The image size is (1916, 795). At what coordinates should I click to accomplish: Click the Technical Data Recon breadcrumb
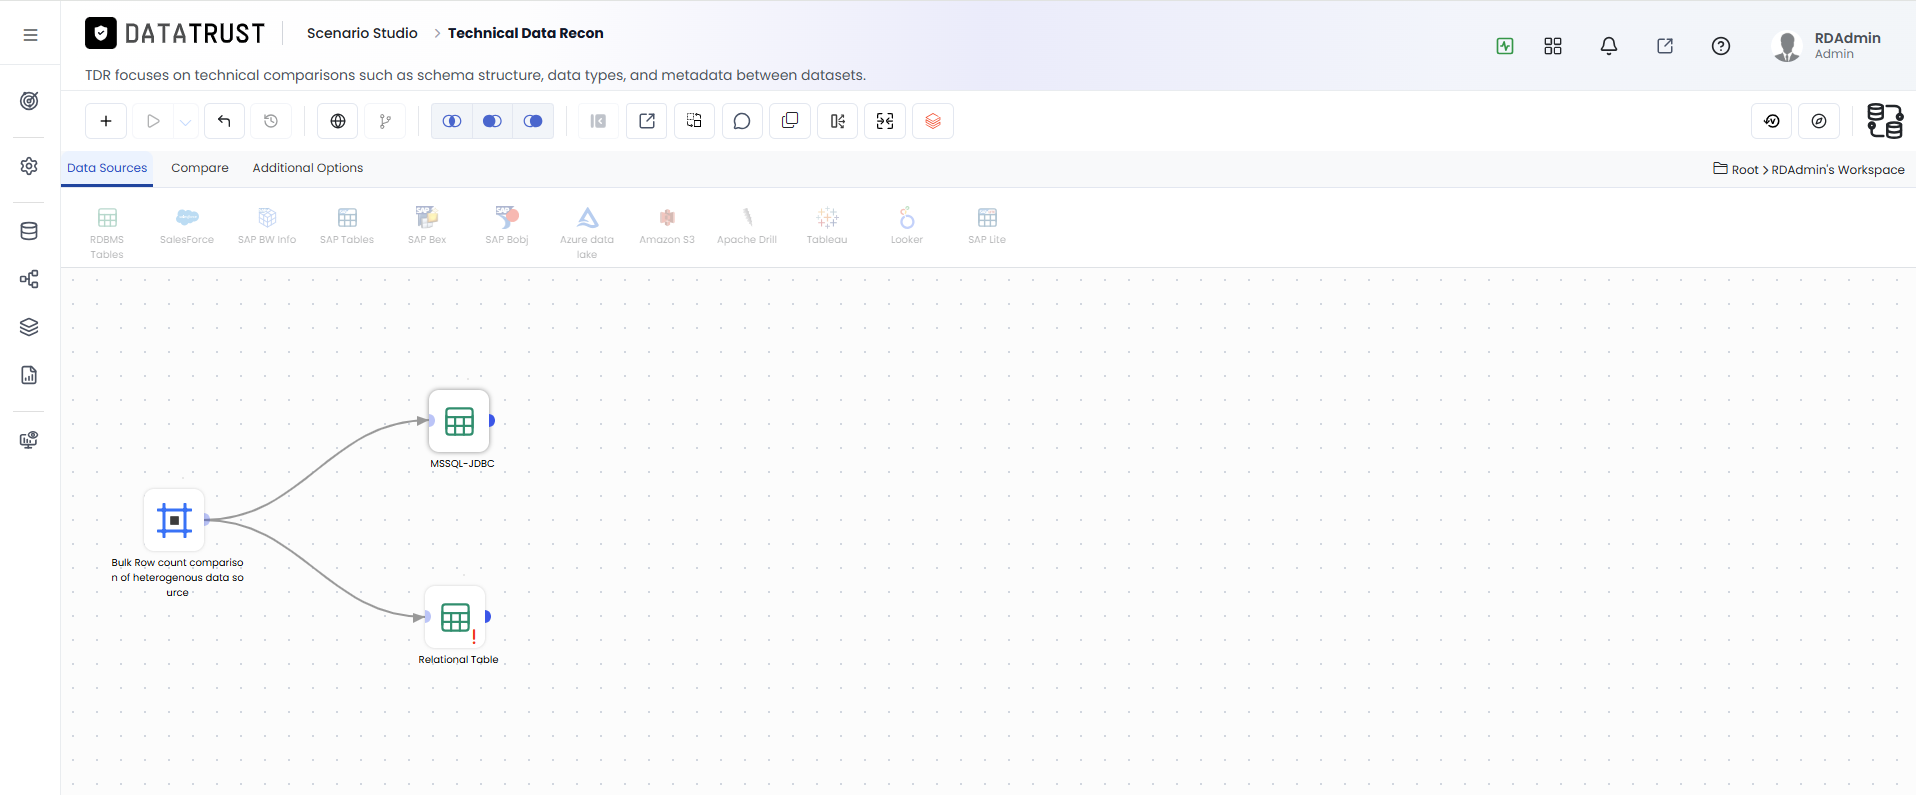[x=526, y=33]
